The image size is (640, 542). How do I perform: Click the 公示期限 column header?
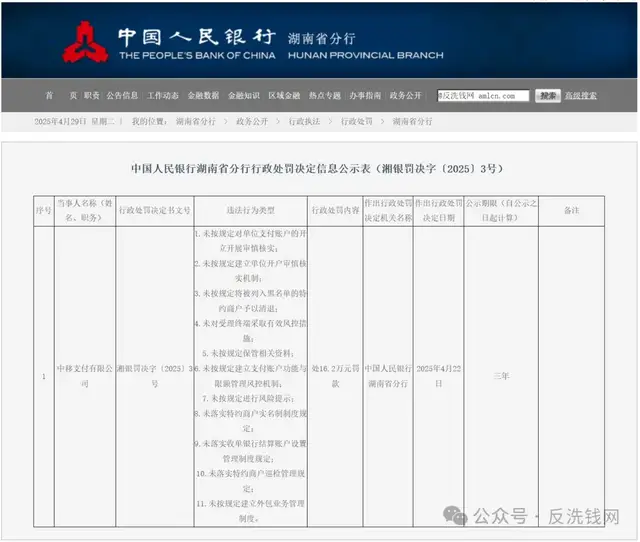(x=501, y=210)
